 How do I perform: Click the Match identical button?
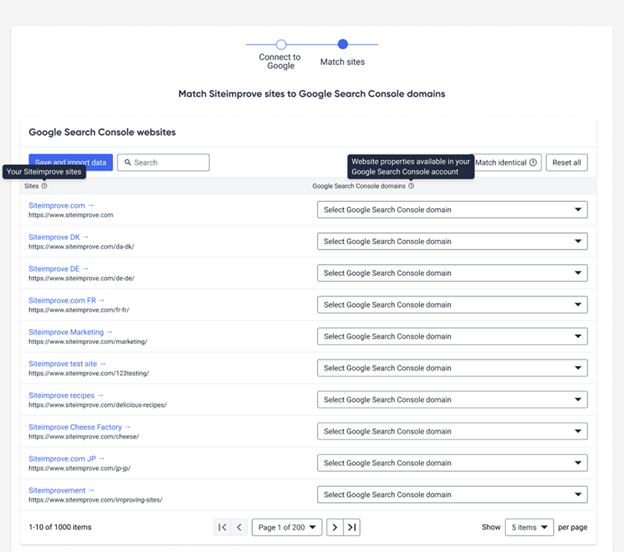[x=506, y=162]
